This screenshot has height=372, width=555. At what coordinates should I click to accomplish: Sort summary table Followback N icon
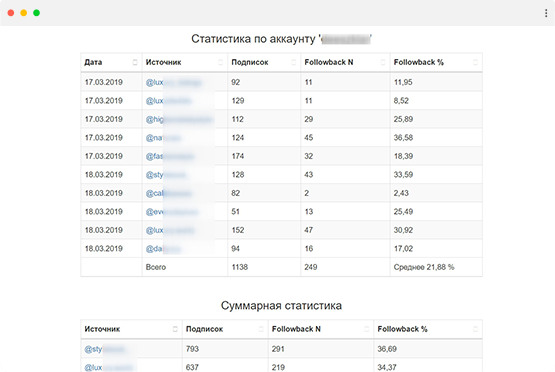[367, 329]
